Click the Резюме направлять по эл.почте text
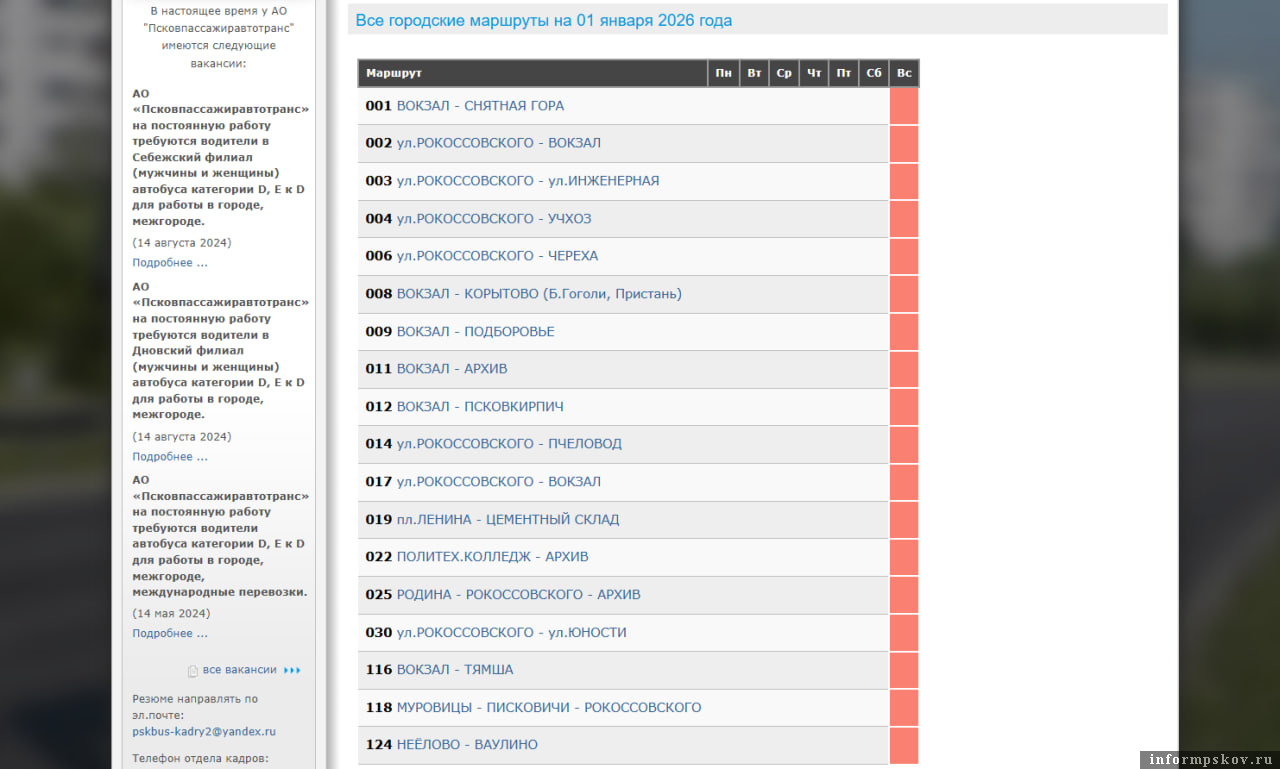Image resolution: width=1280 pixels, height=769 pixels. click(x=195, y=707)
